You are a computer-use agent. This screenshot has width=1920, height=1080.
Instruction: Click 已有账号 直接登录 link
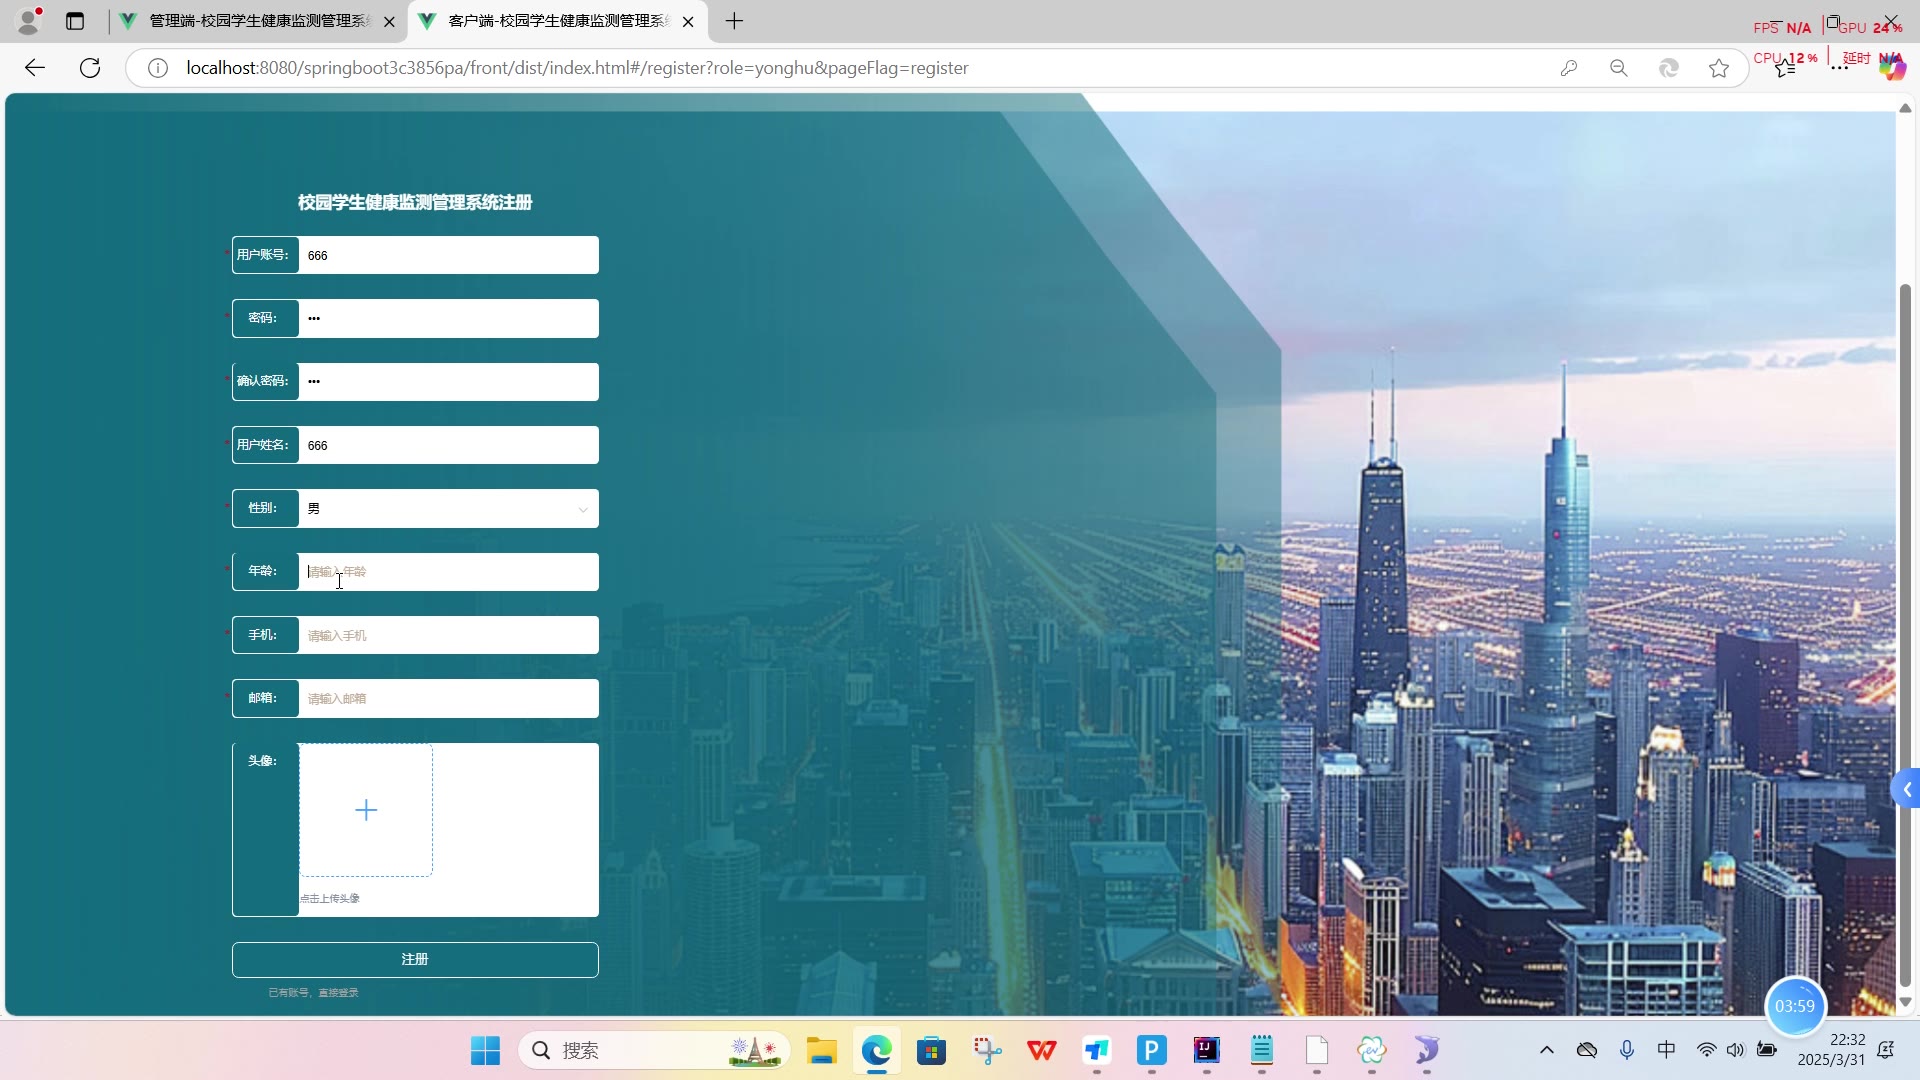click(x=313, y=992)
